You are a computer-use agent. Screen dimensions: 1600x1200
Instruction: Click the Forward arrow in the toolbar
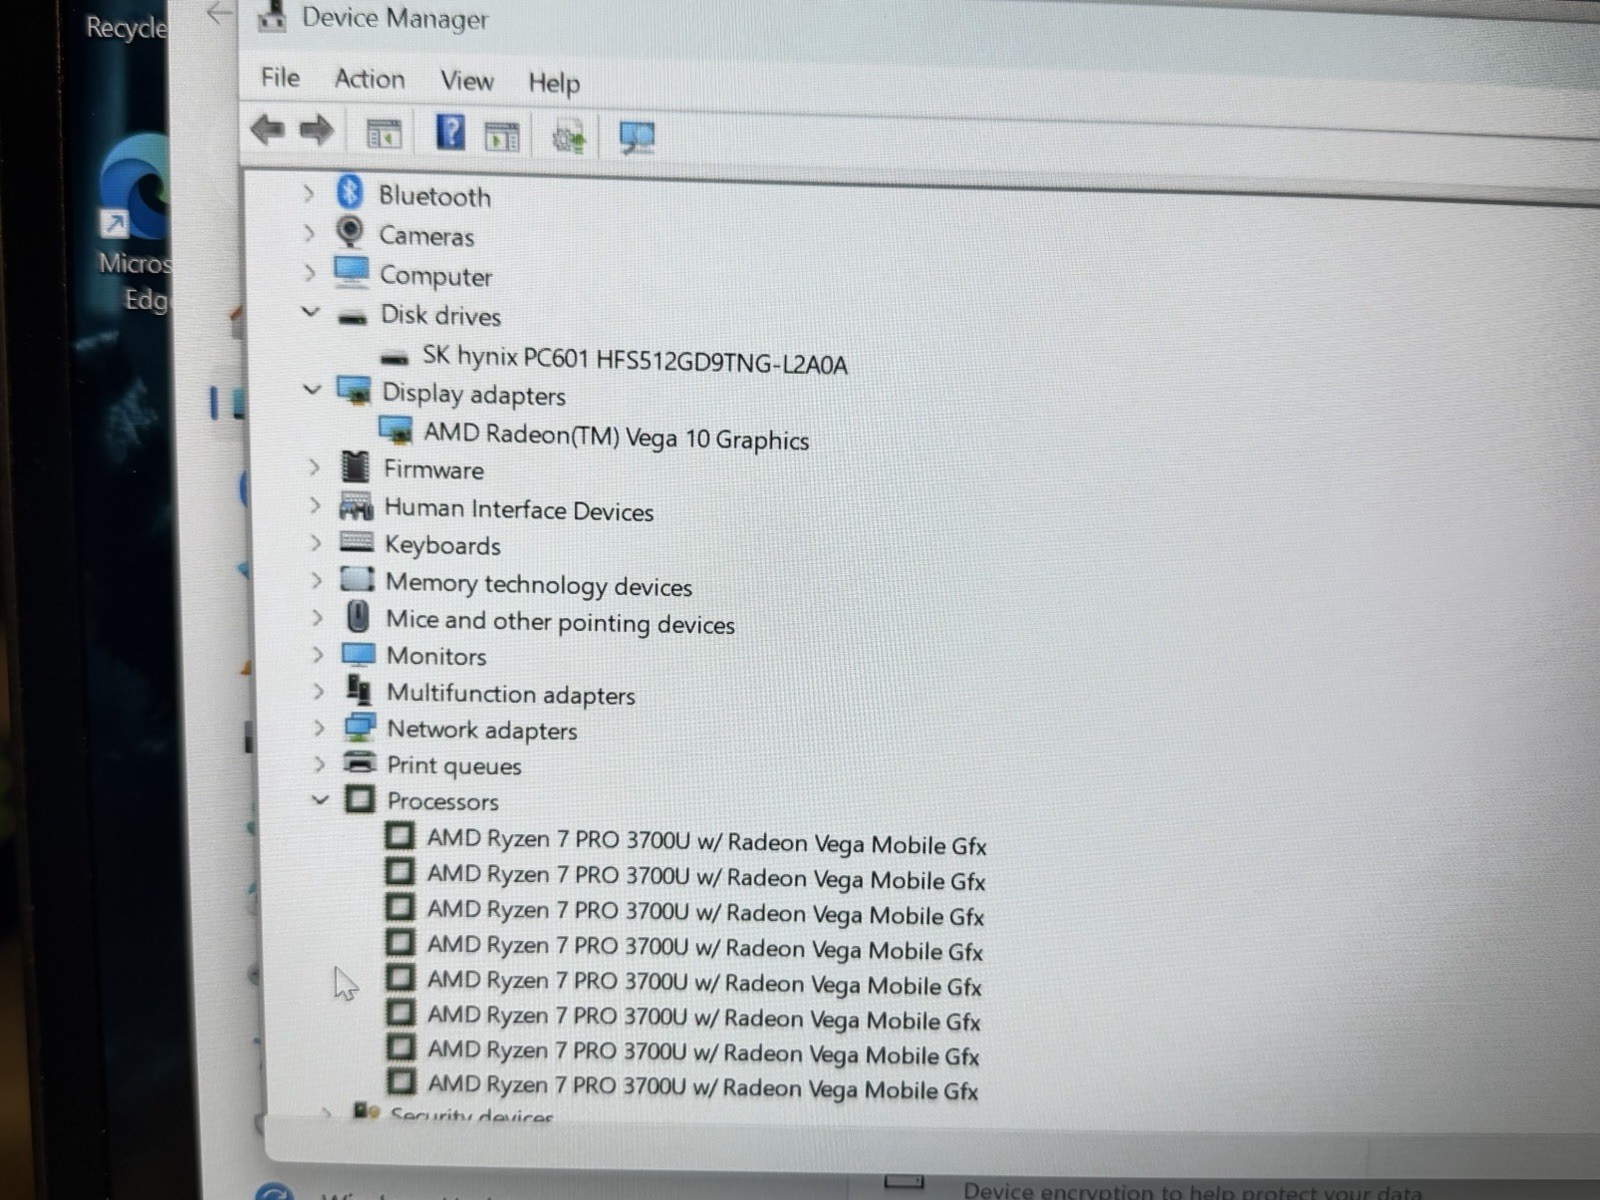pyautogui.click(x=316, y=130)
